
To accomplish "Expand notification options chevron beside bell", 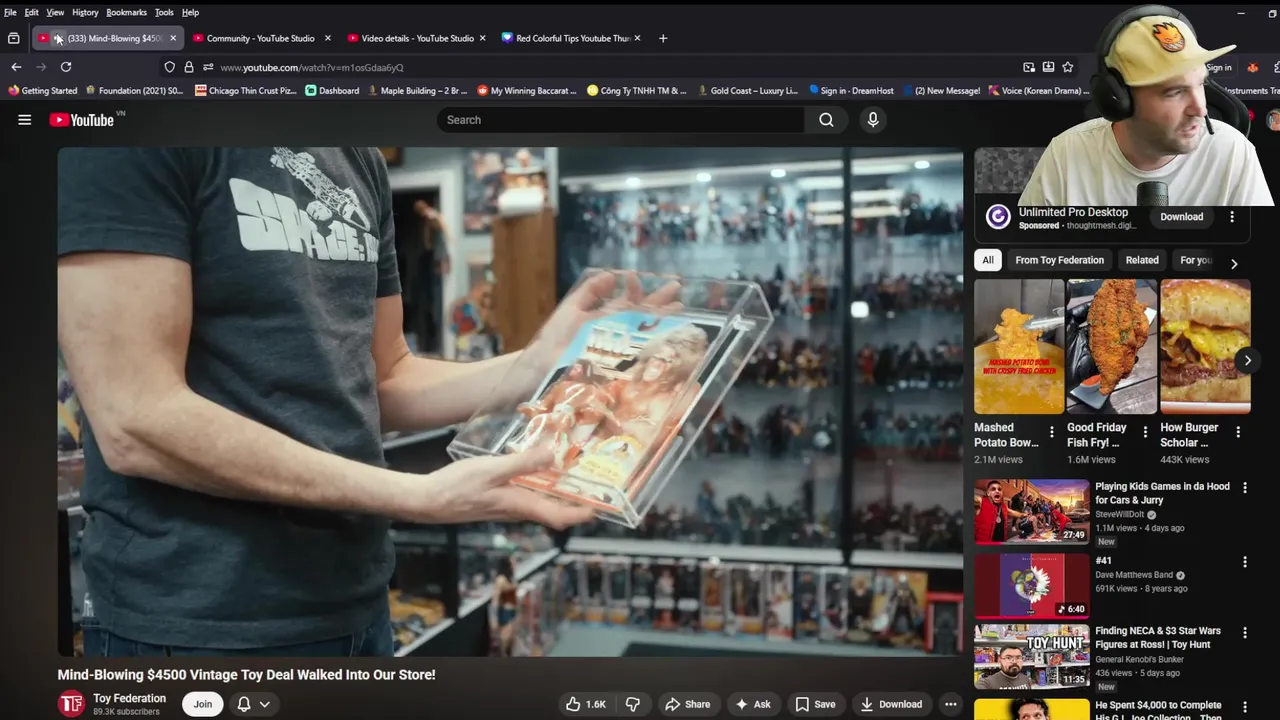I will (x=265, y=704).
